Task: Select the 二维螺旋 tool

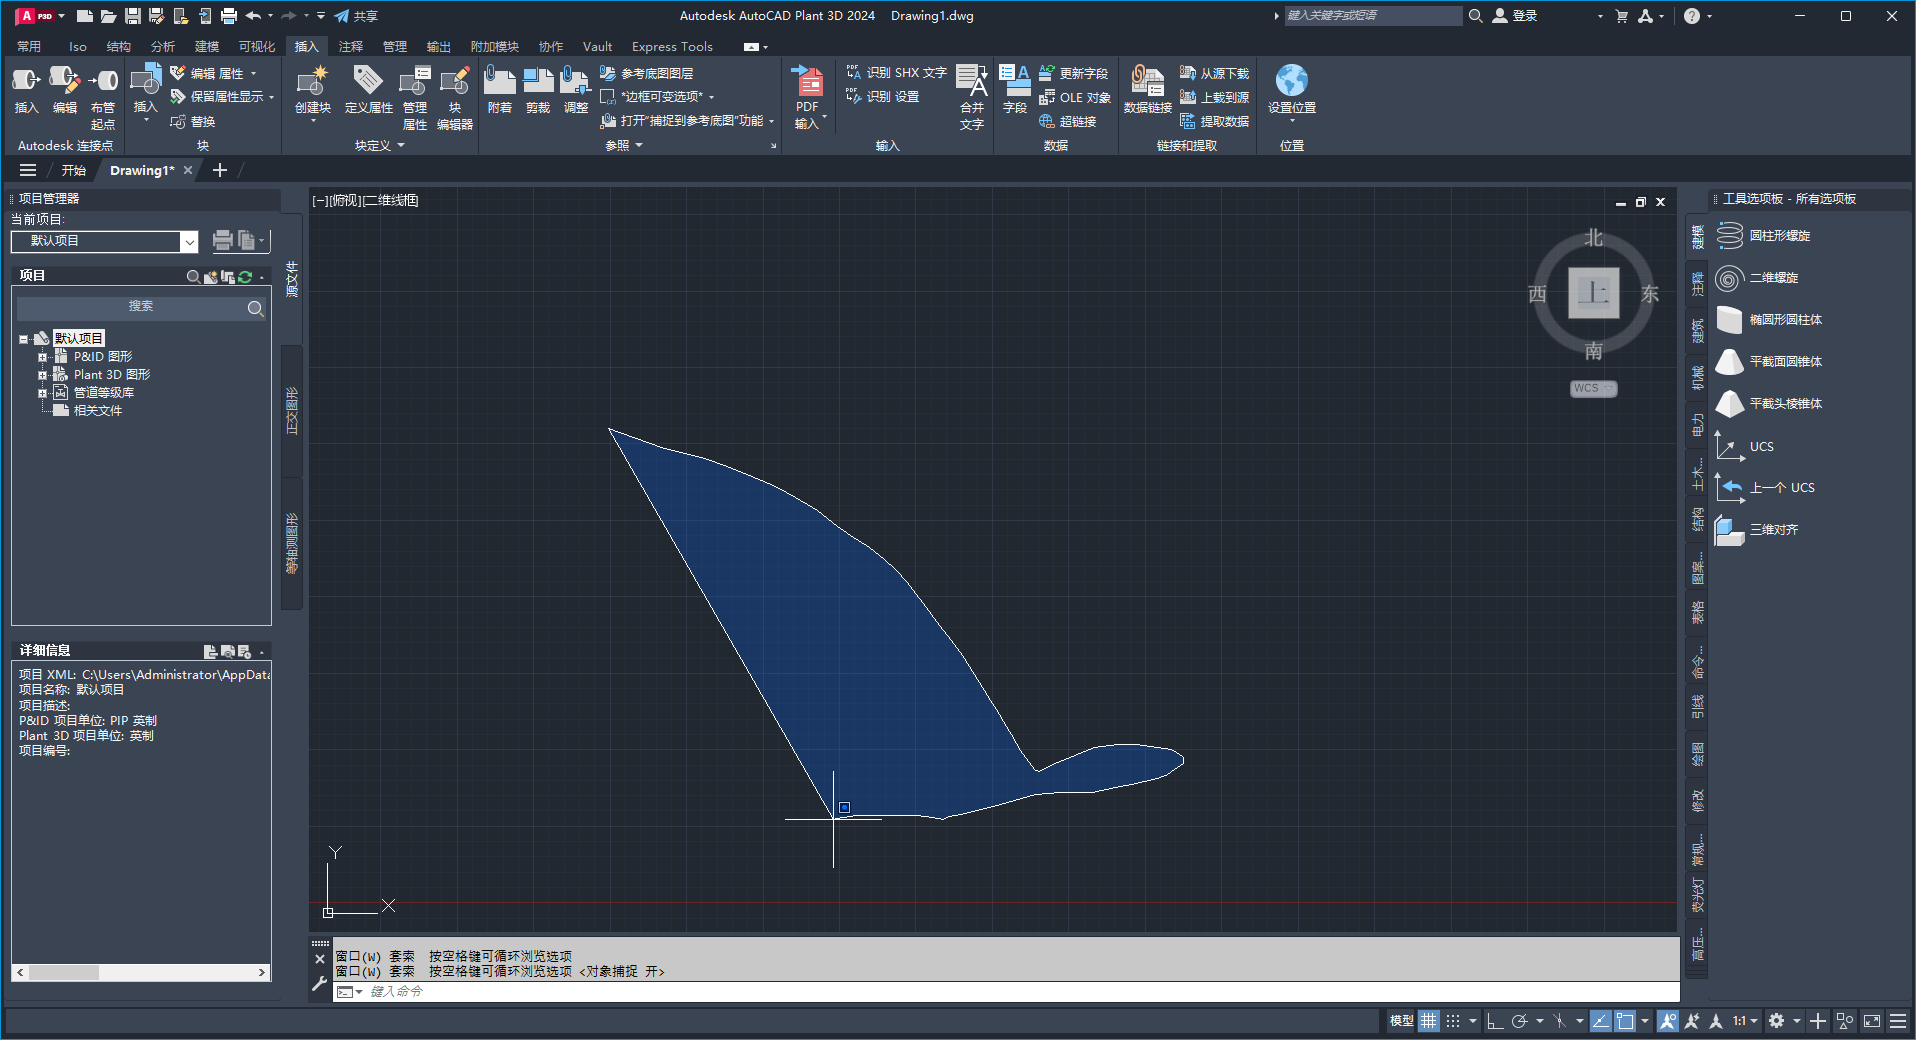Action: [1757, 278]
